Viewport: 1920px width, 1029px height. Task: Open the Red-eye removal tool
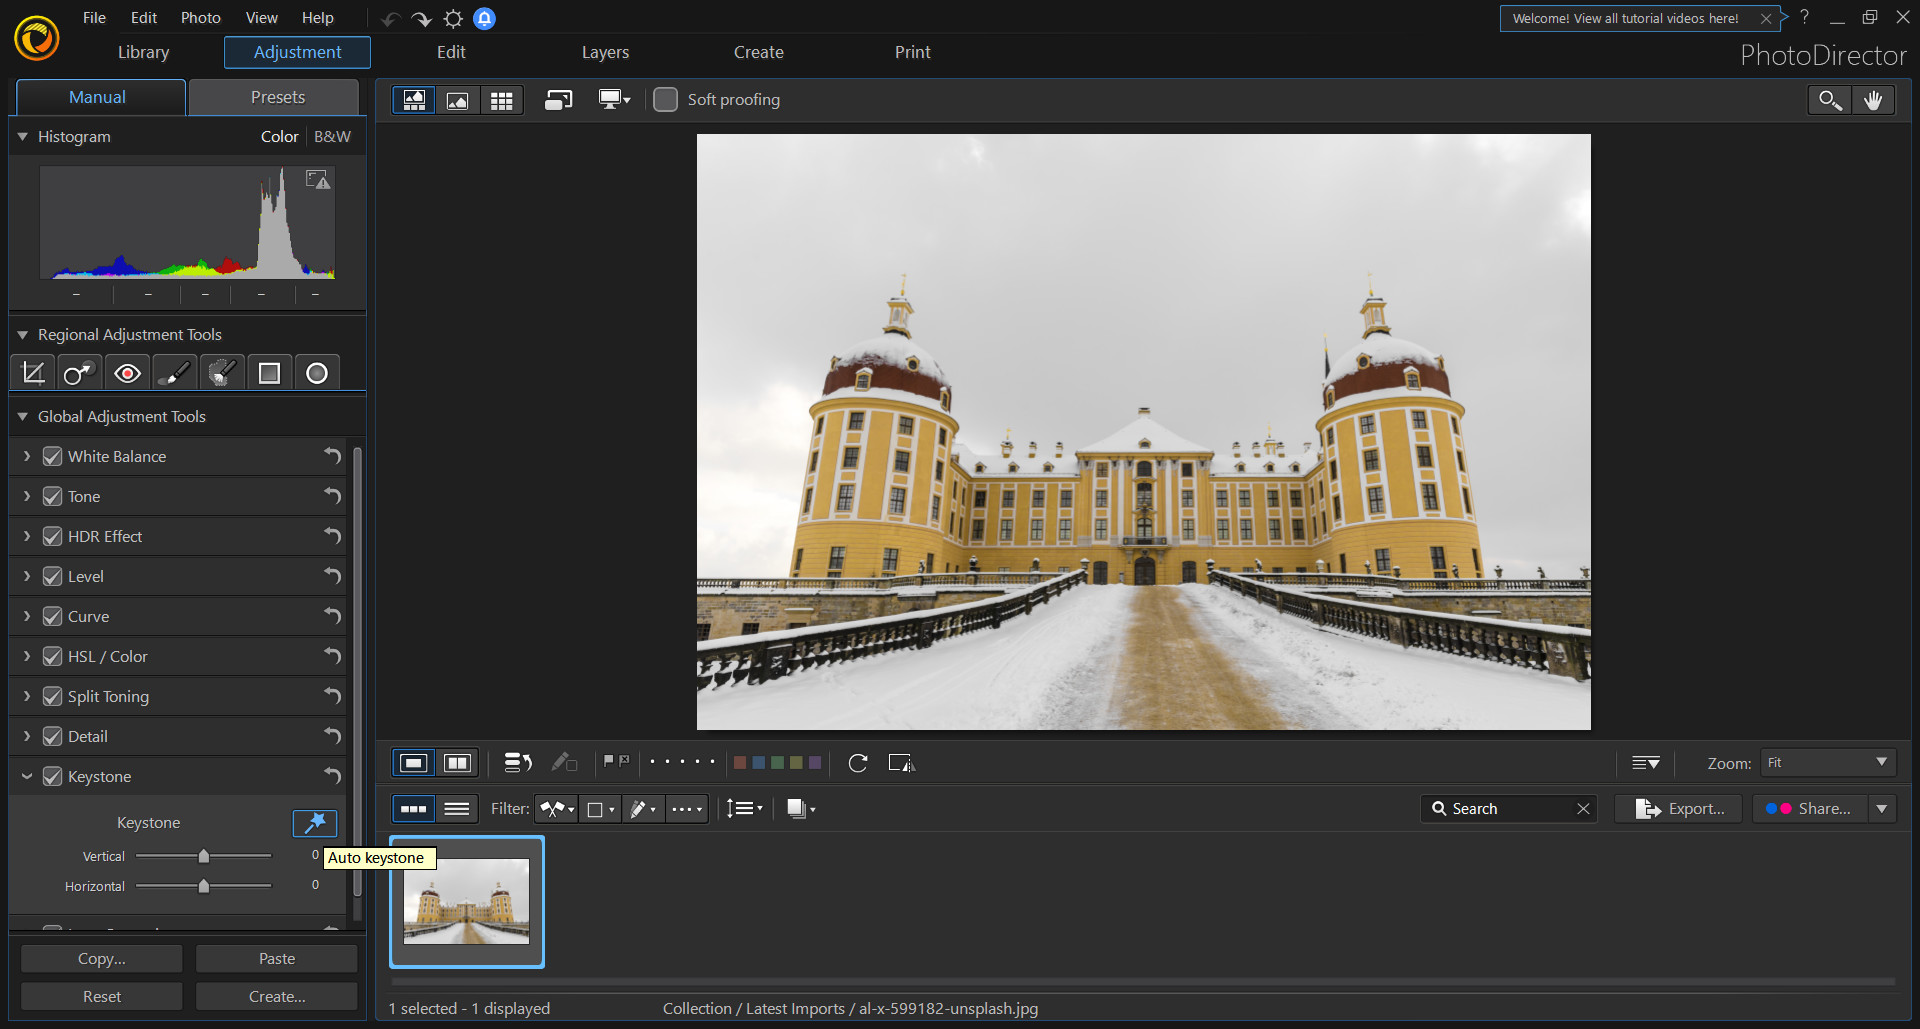127,372
